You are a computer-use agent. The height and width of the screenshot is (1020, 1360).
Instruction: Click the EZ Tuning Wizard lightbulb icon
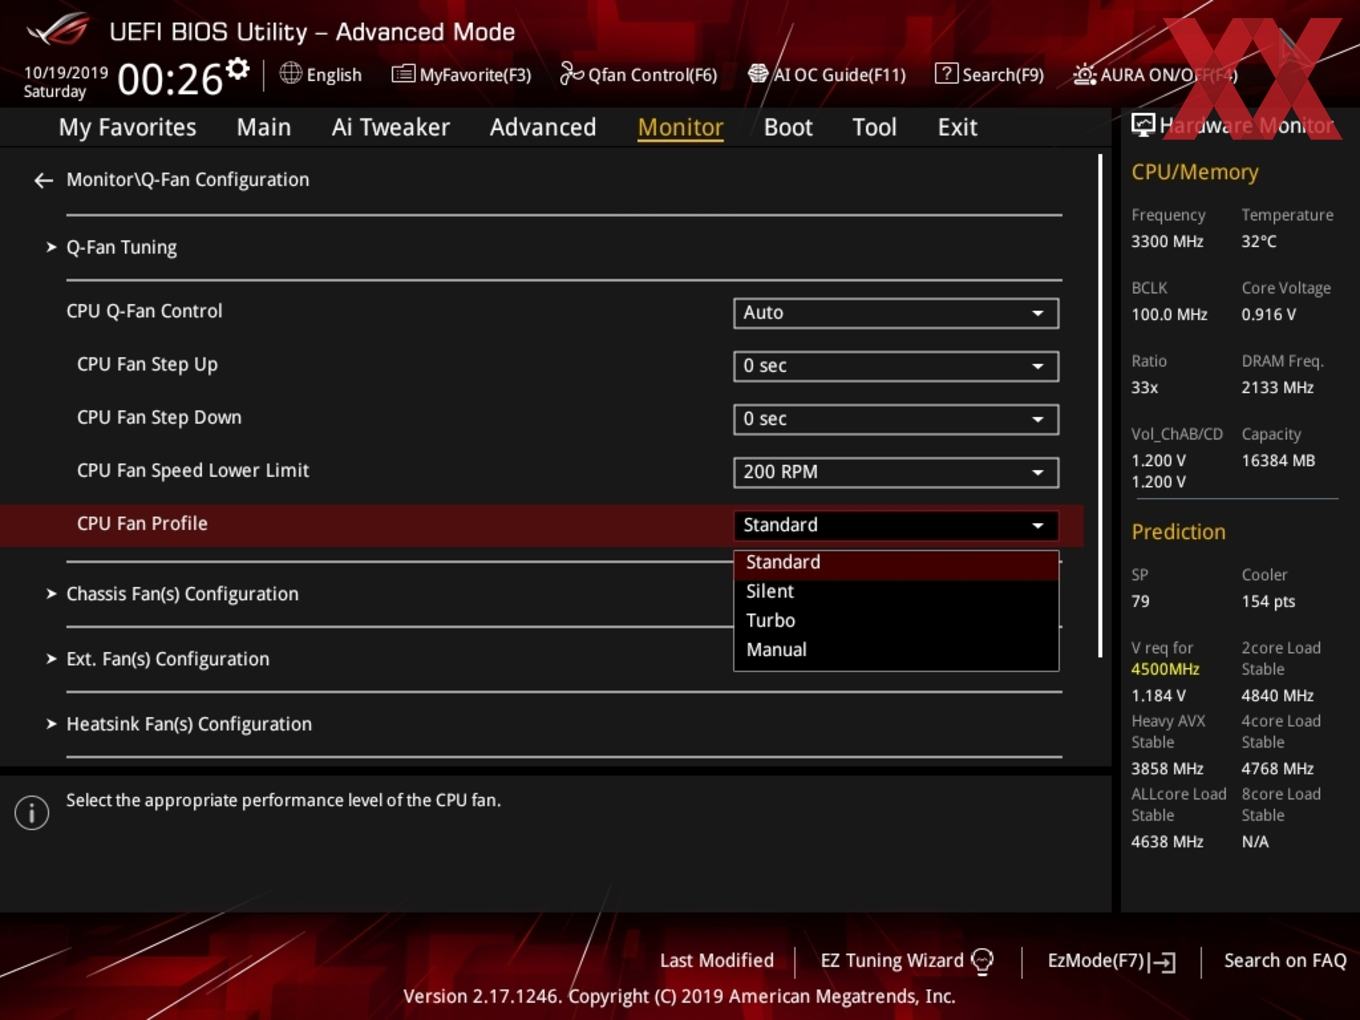point(983,961)
